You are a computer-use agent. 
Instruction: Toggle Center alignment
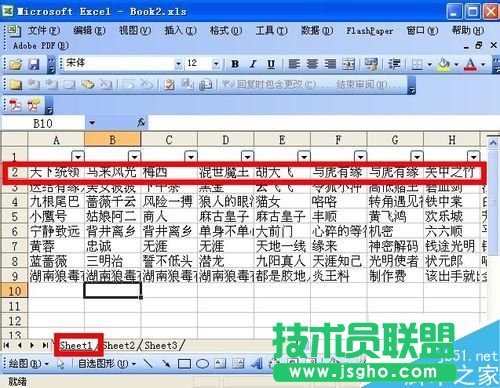point(312,64)
